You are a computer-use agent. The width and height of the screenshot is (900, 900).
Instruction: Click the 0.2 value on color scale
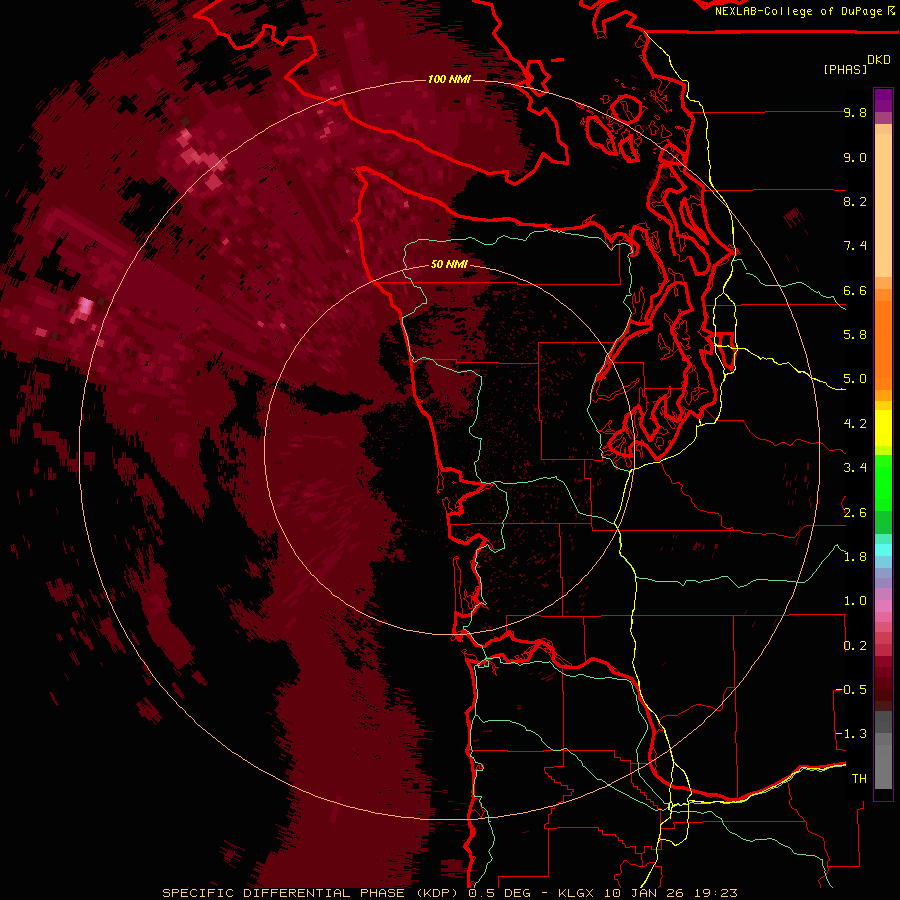point(855,646)
